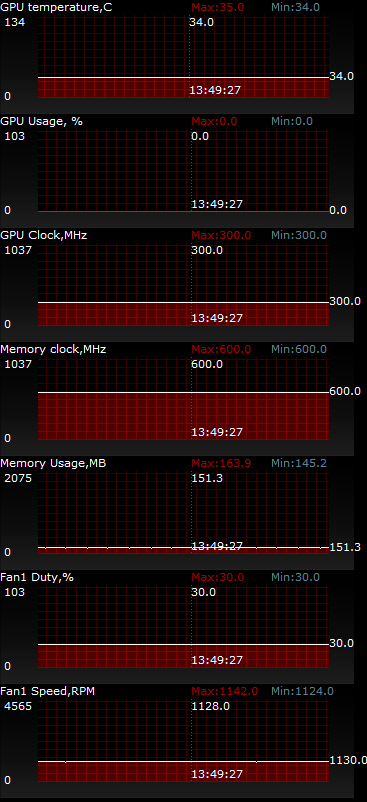This screenshot has height=802, width=367.
Task: Click the Min:1124.0 fan speed value
Action: pyautogui.click(x=302, y=692)
